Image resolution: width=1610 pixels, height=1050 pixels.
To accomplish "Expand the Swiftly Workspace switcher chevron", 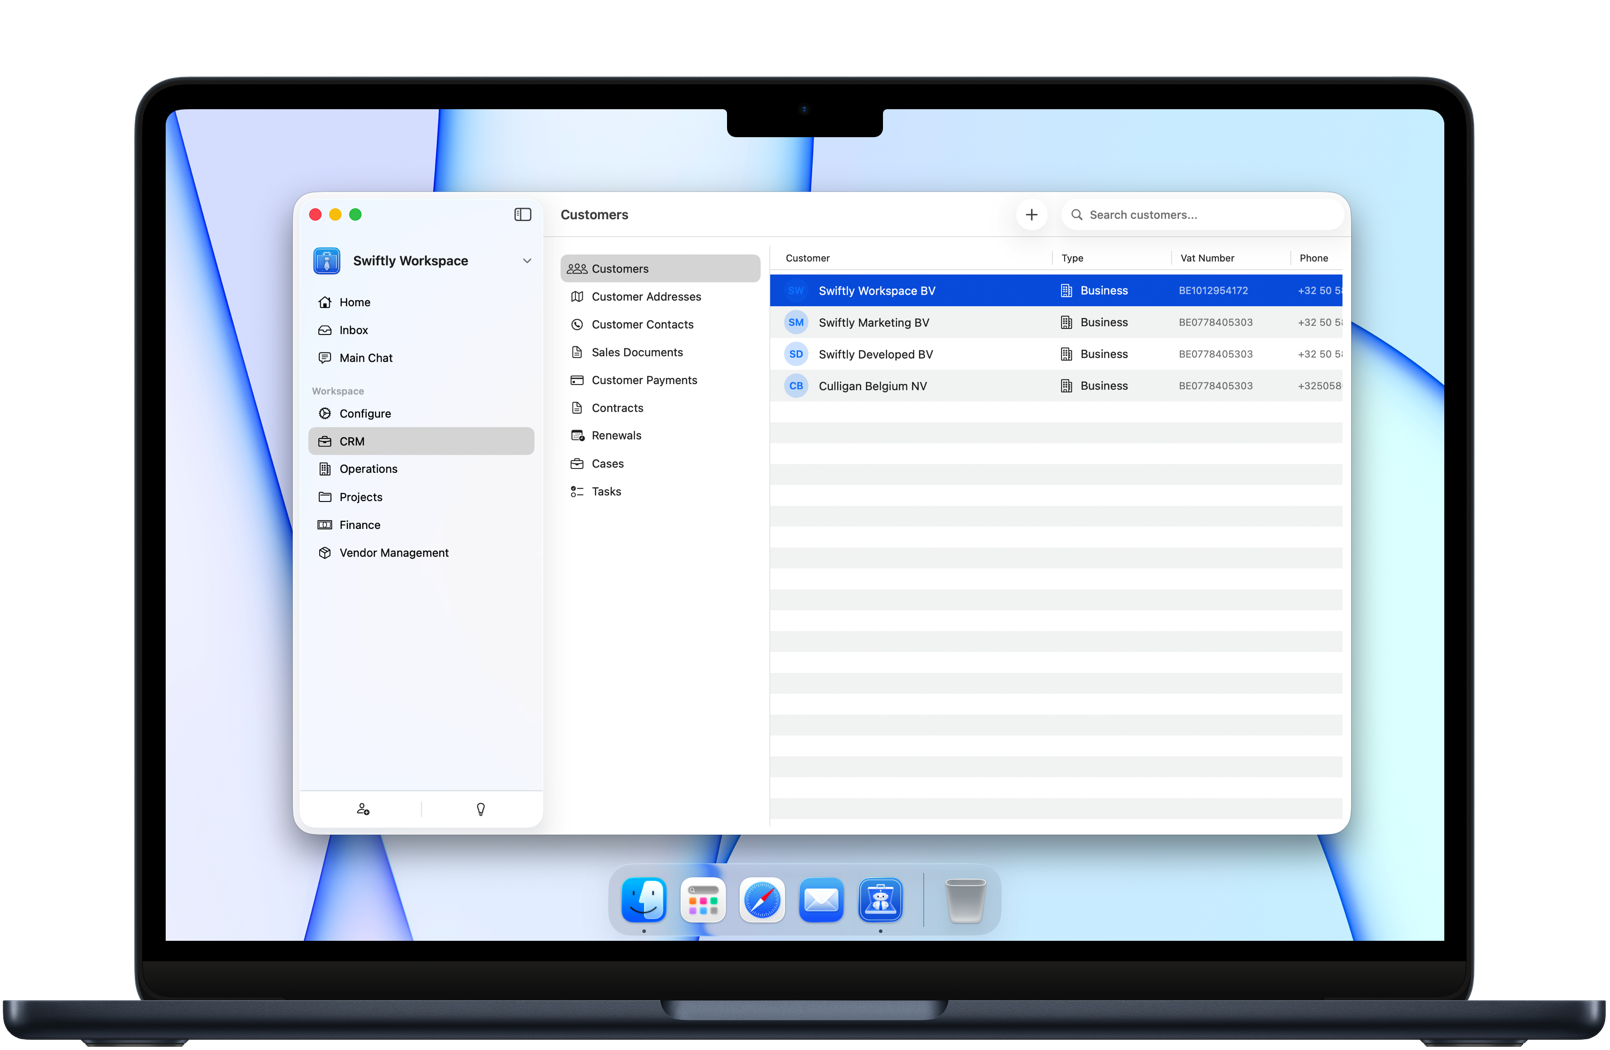I will tap(527, 261).
